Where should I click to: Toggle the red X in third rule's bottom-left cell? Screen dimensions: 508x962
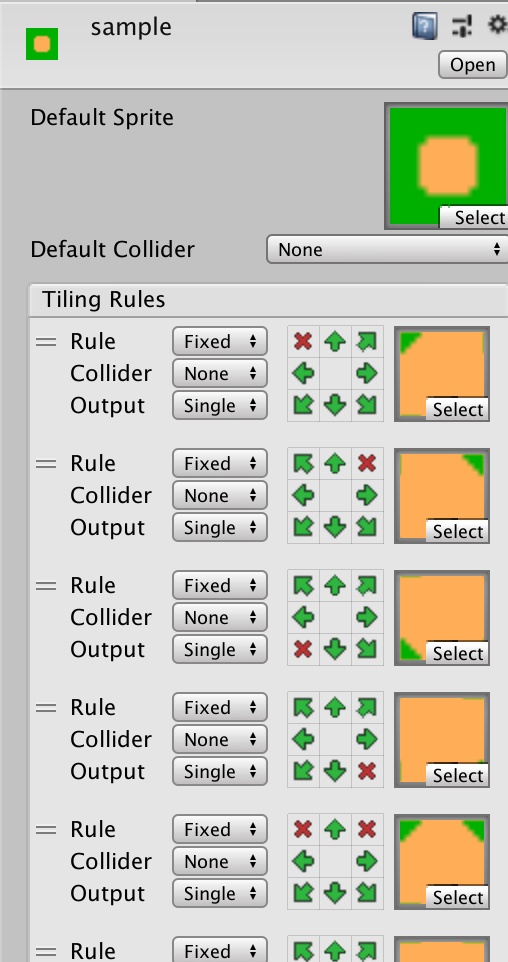(303, 649)
